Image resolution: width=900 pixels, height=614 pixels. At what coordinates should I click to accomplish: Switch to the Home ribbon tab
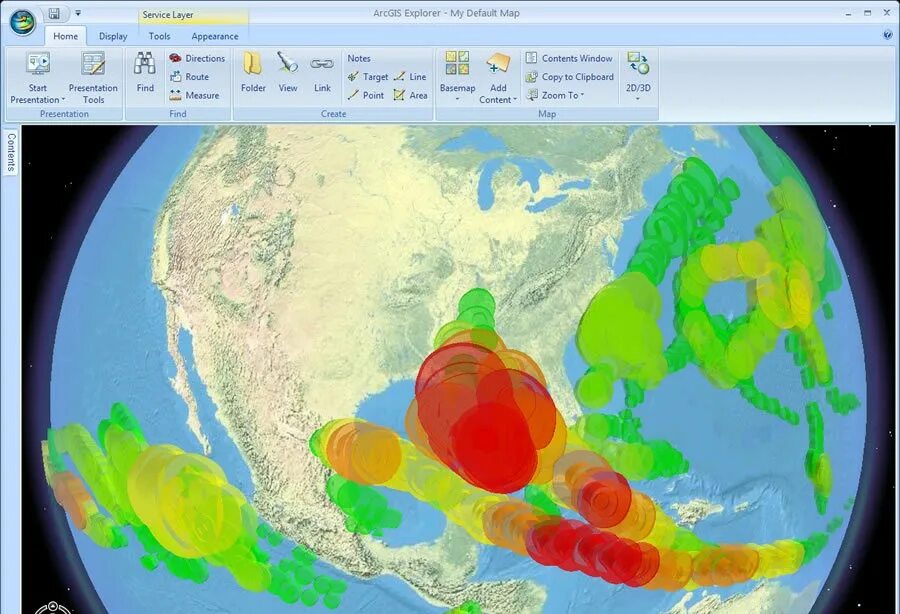coord(65,36)
